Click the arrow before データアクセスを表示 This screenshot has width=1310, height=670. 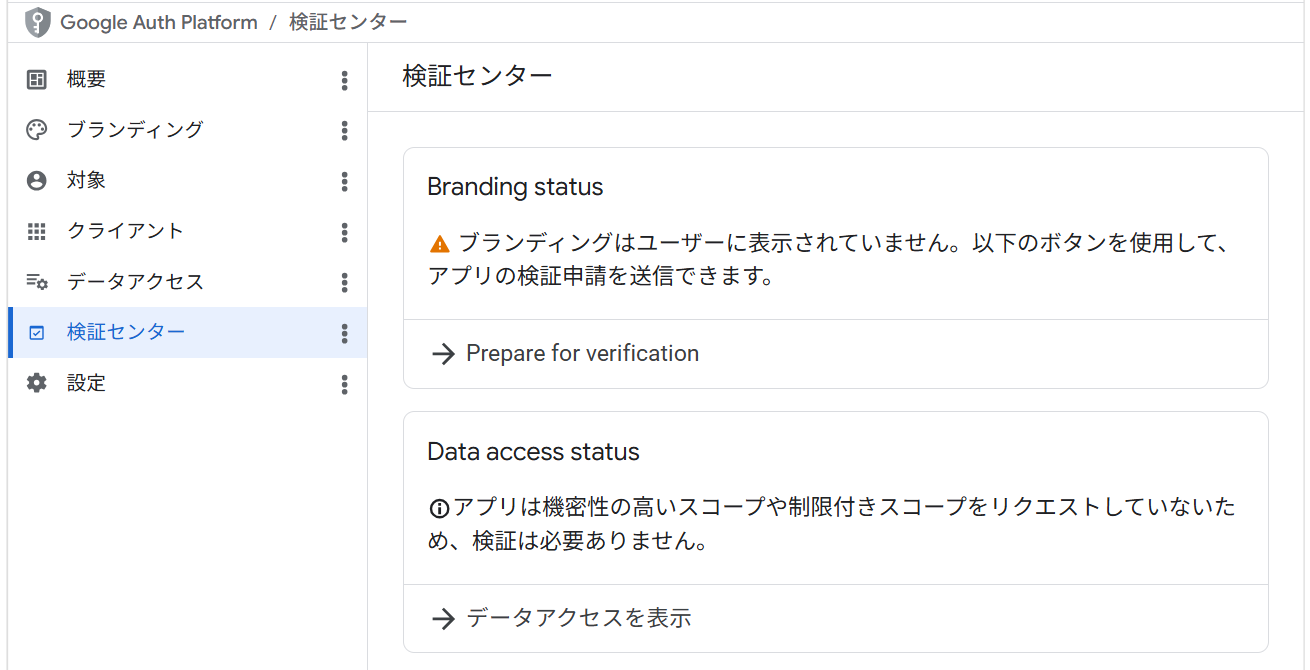[443, 619]
